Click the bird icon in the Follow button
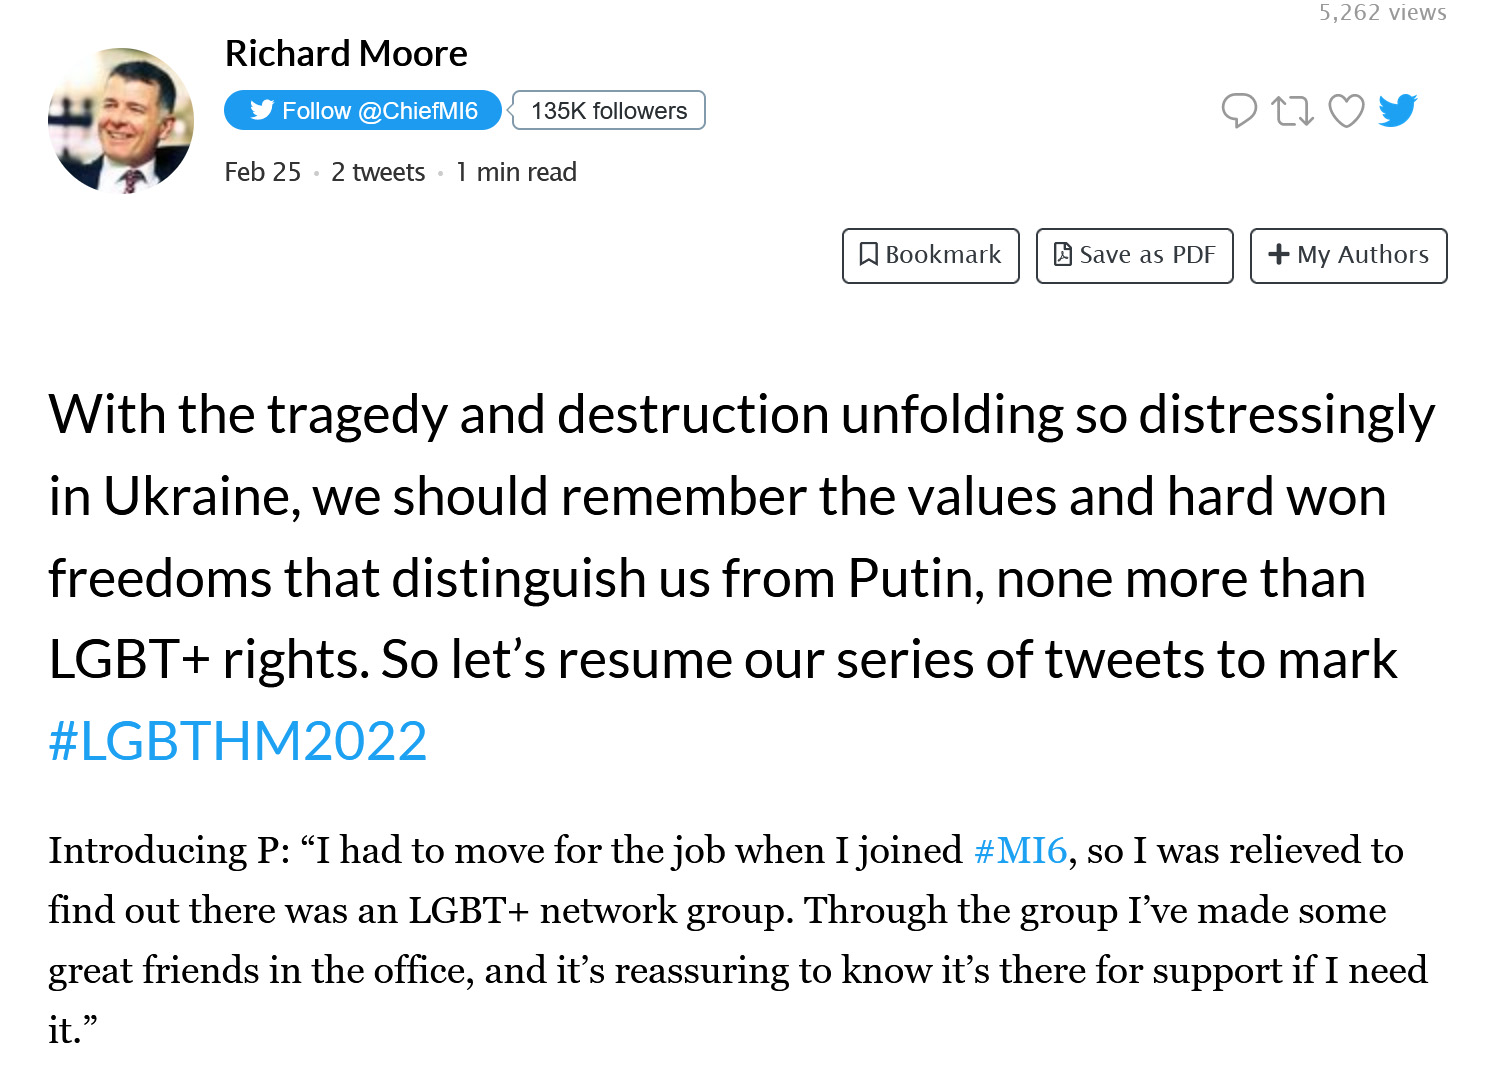Image resolution: width=1486 pixels, height=1083 pixels. tap(262, 110)
